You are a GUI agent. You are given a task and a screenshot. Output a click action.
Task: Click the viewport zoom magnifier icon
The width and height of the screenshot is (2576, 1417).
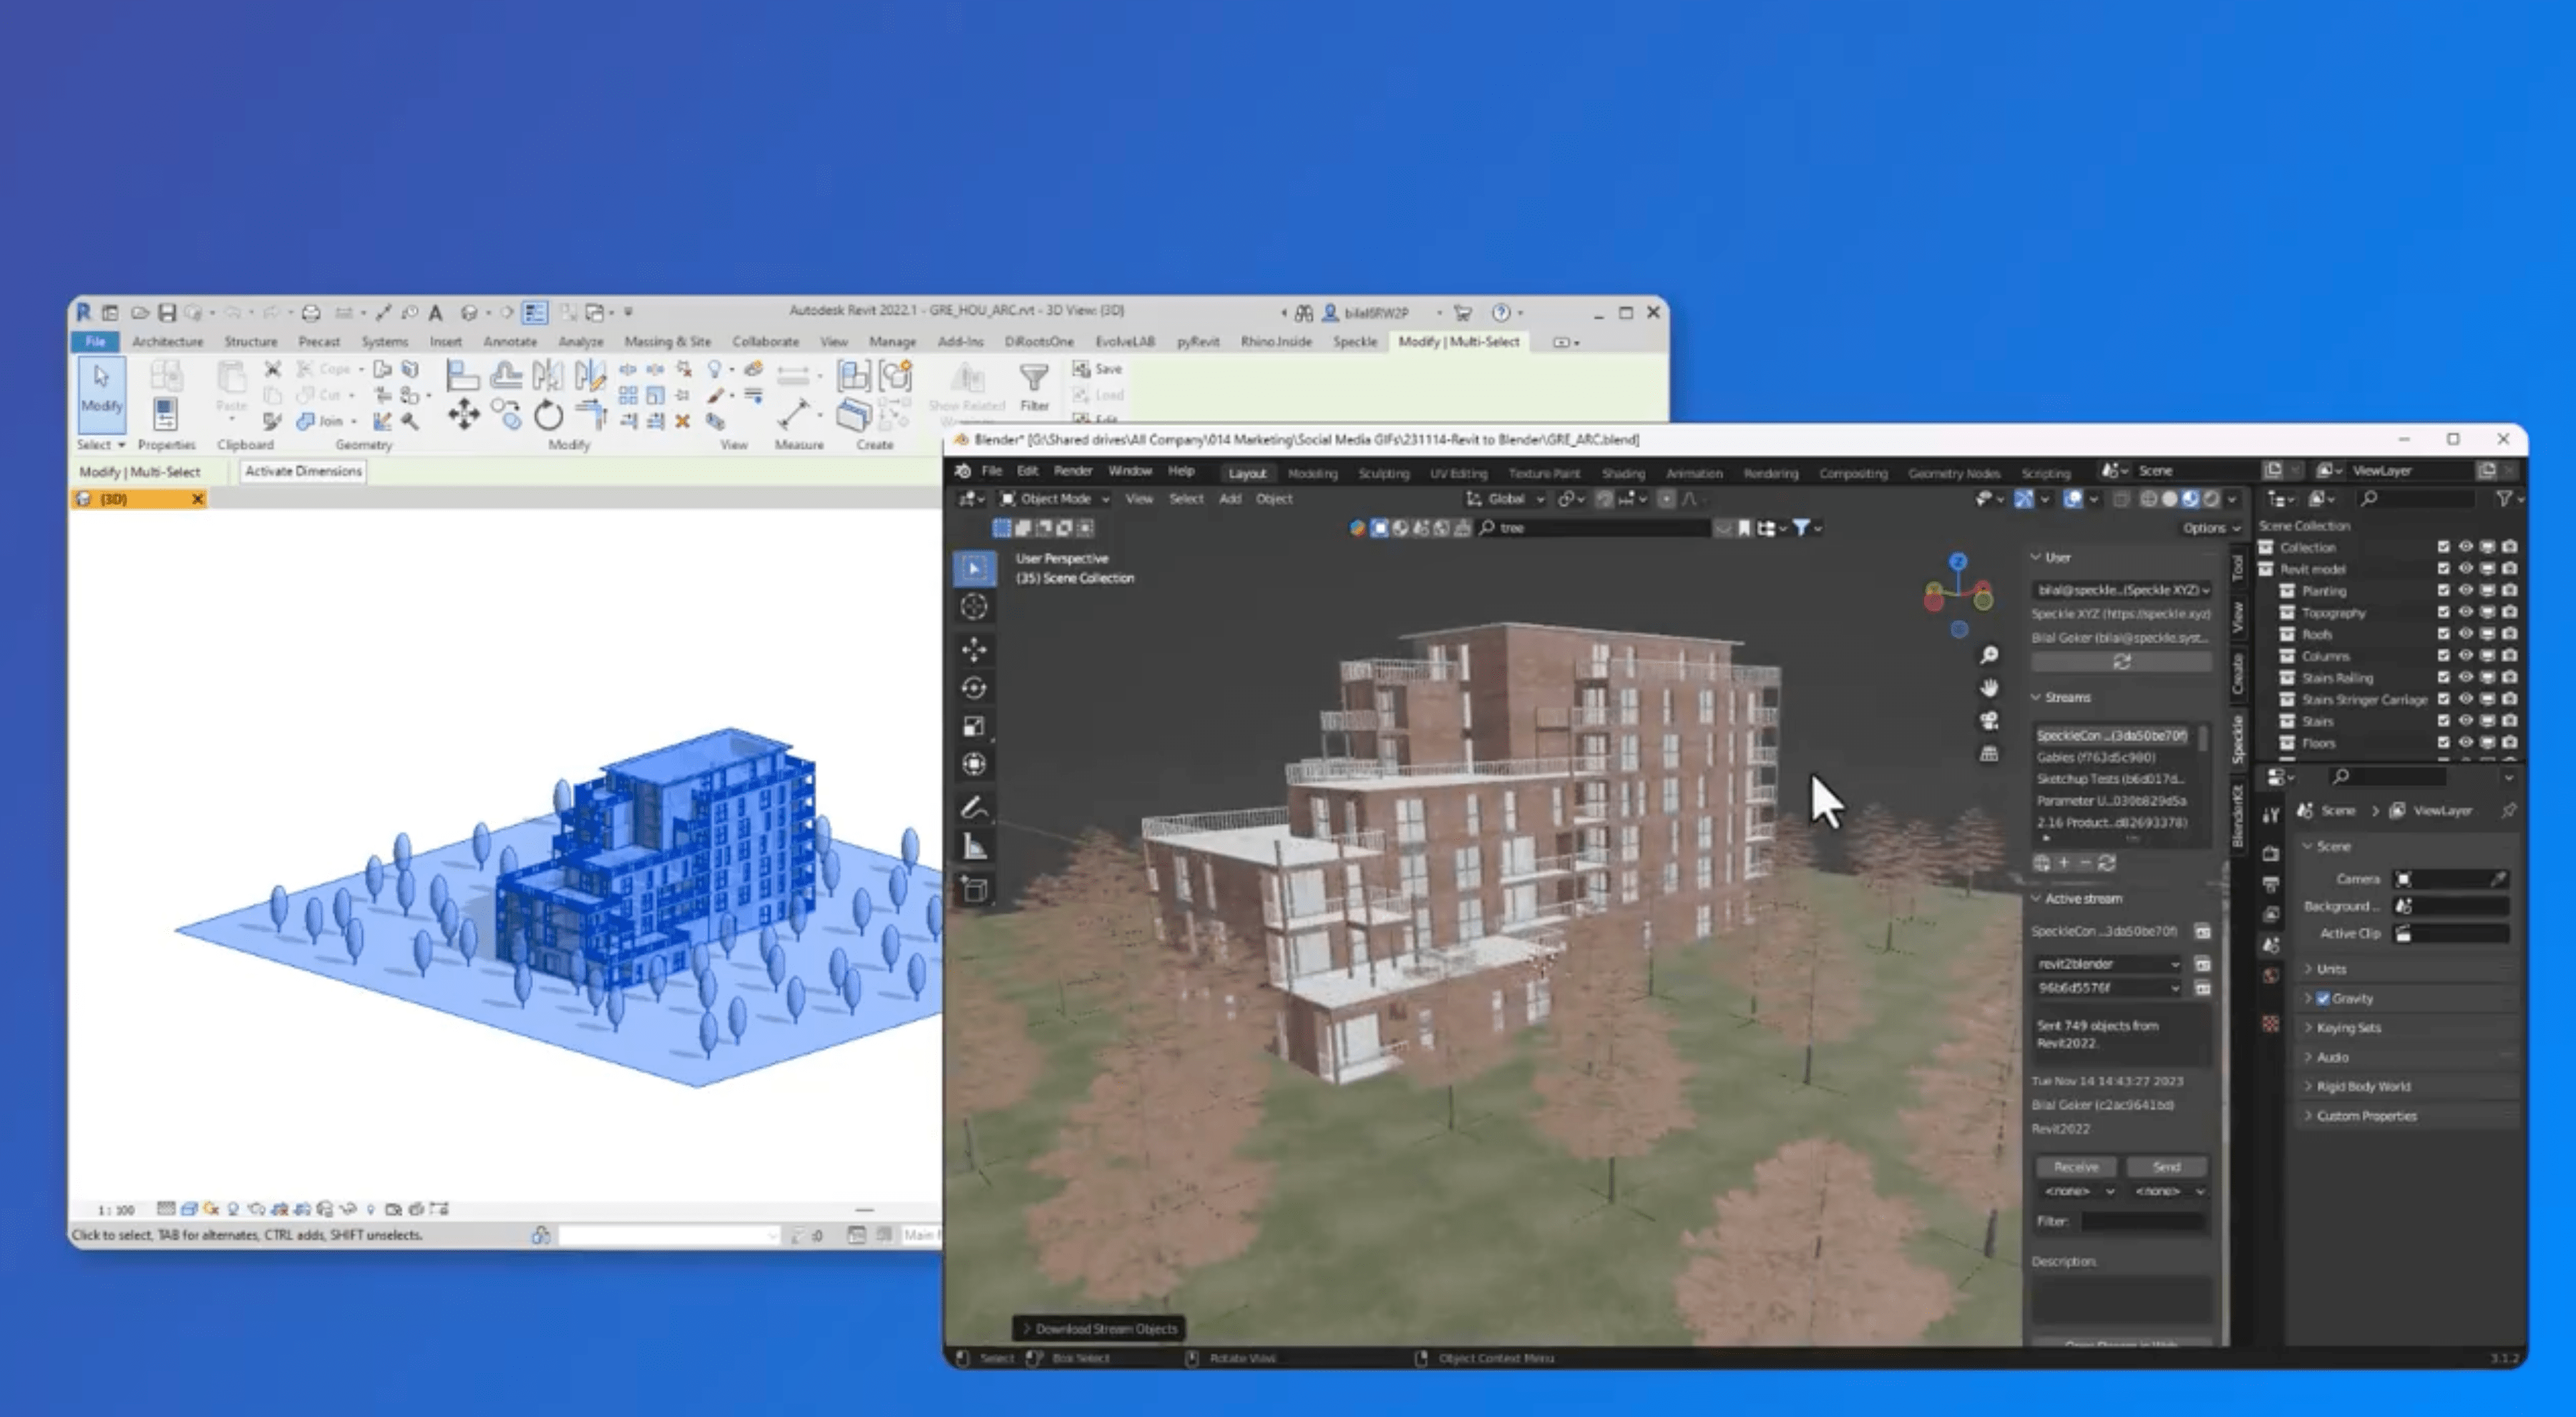coord(1989,655)
